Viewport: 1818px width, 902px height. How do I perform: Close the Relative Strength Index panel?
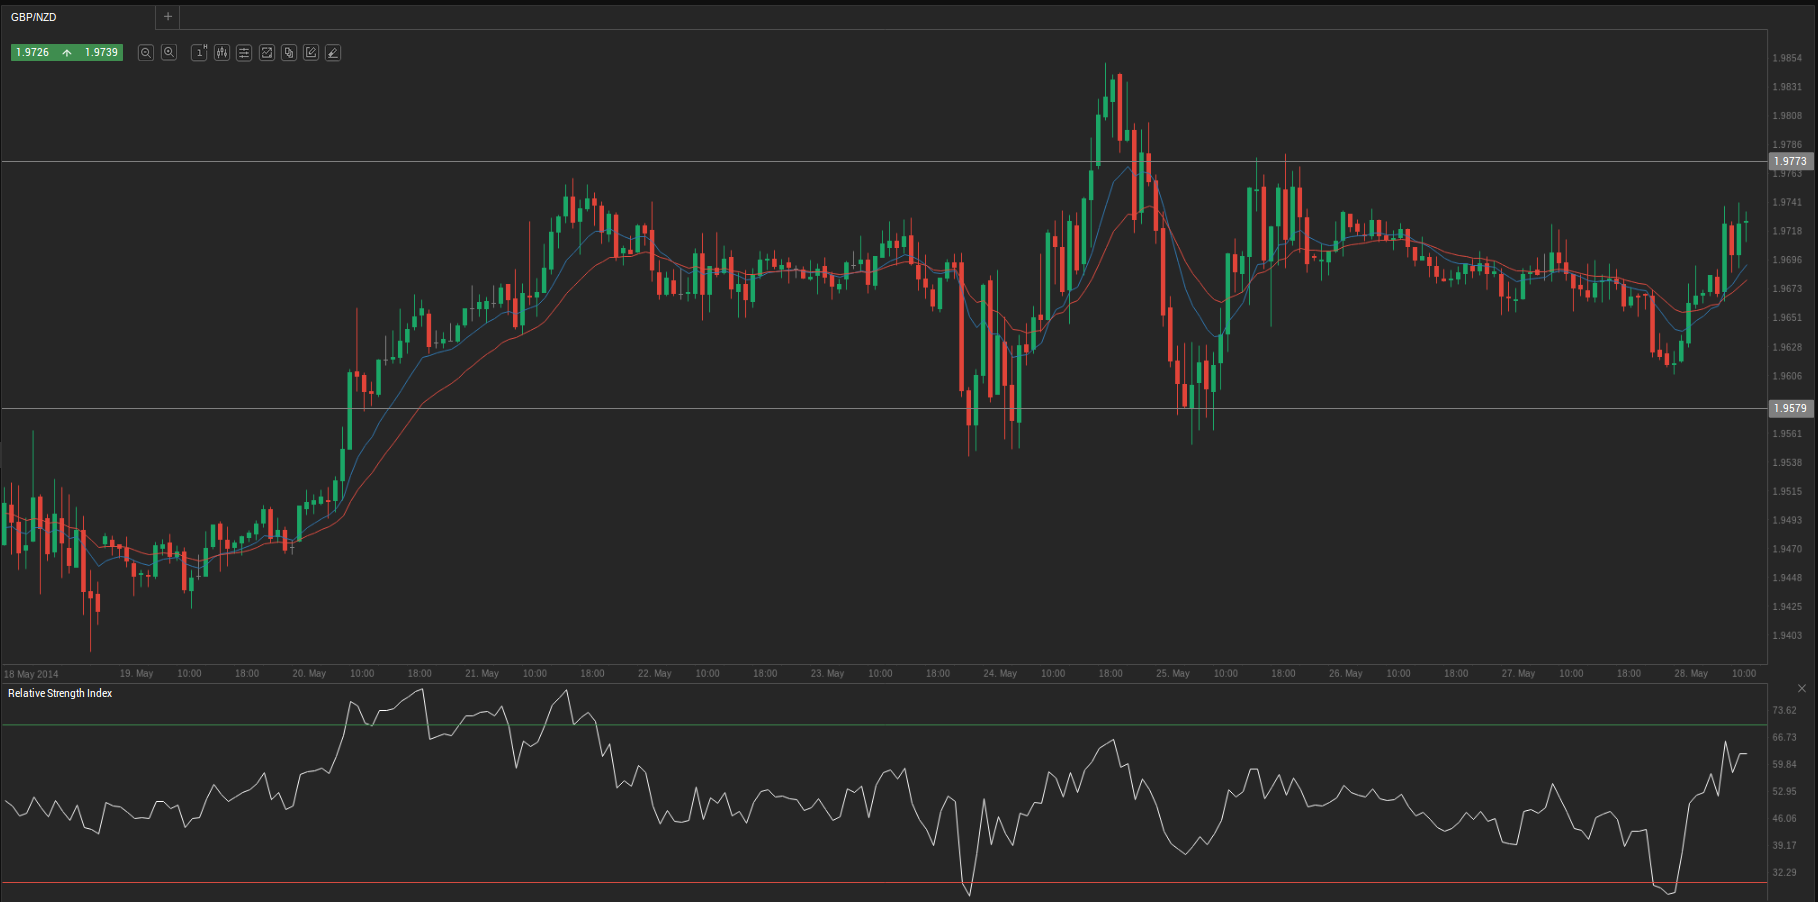point(1801,689)
